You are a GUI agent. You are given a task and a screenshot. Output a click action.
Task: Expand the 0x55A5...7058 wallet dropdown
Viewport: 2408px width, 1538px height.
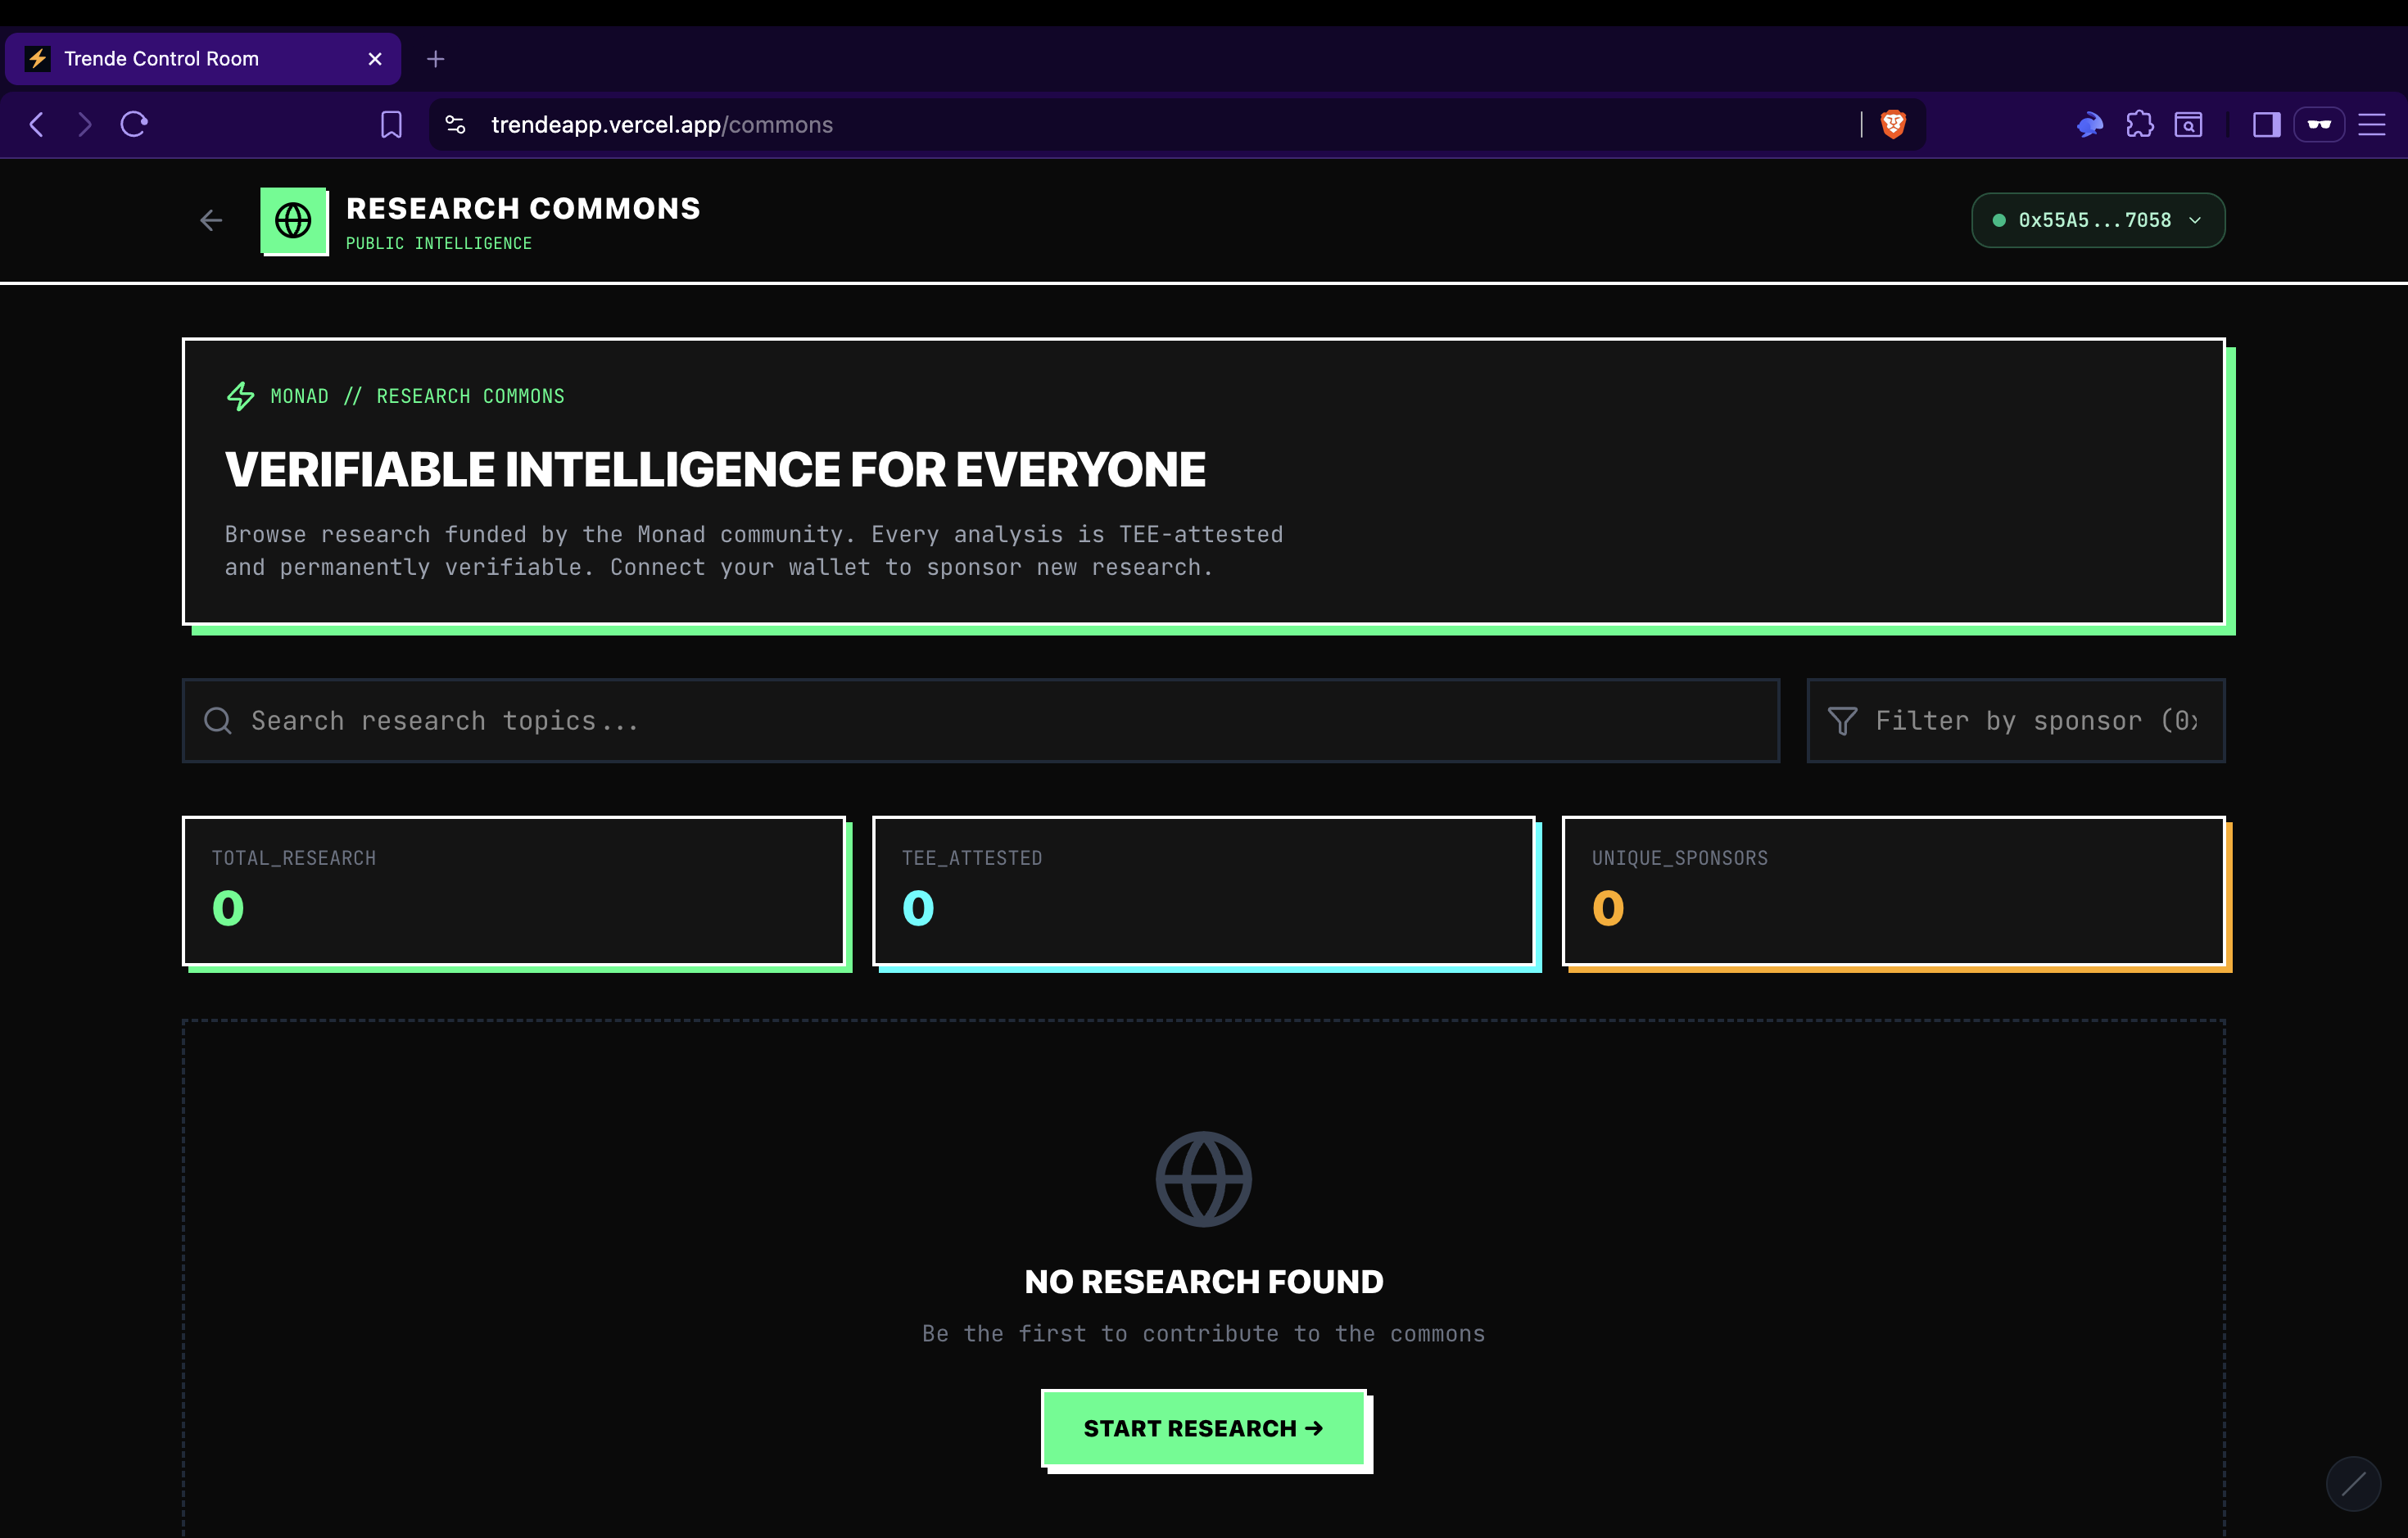[2097, 220]
